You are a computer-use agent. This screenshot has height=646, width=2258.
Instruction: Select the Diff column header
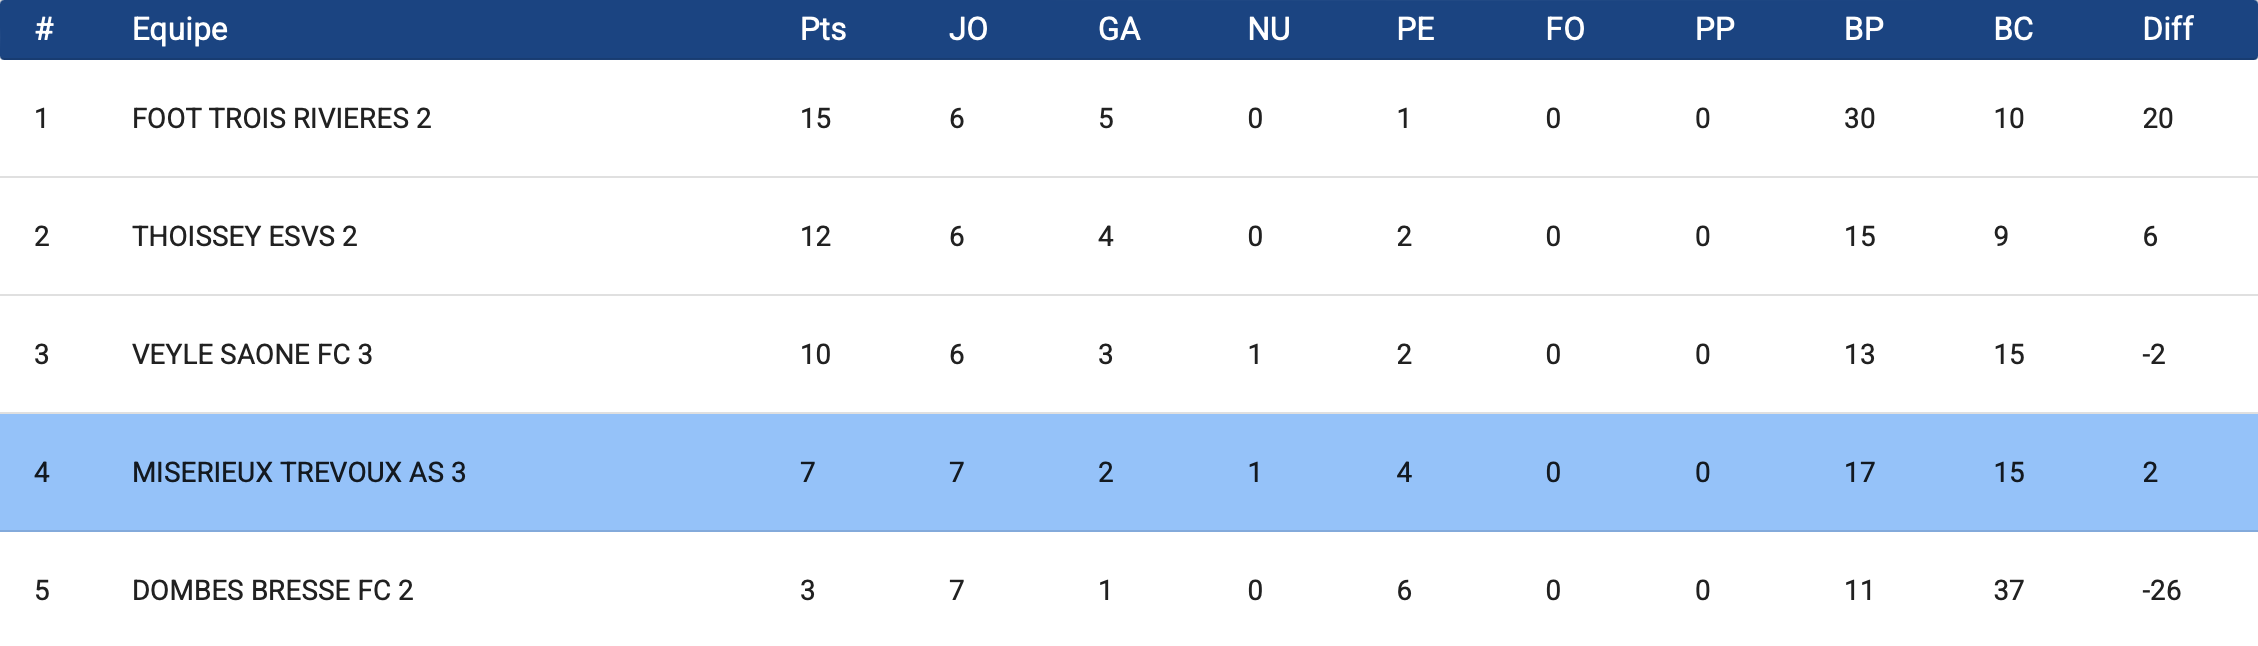[x=2167, y=29]
